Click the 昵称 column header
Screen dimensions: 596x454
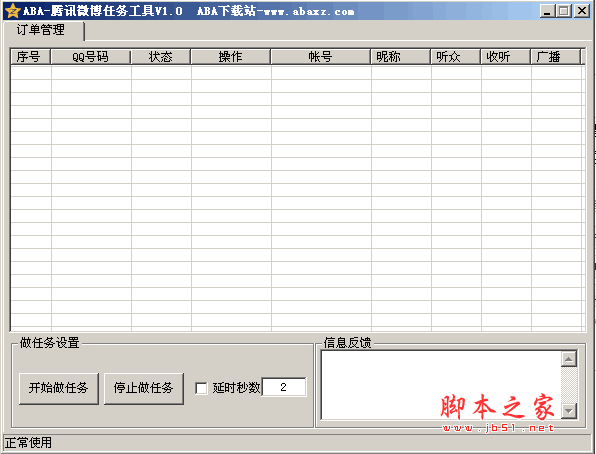point(401,57)
